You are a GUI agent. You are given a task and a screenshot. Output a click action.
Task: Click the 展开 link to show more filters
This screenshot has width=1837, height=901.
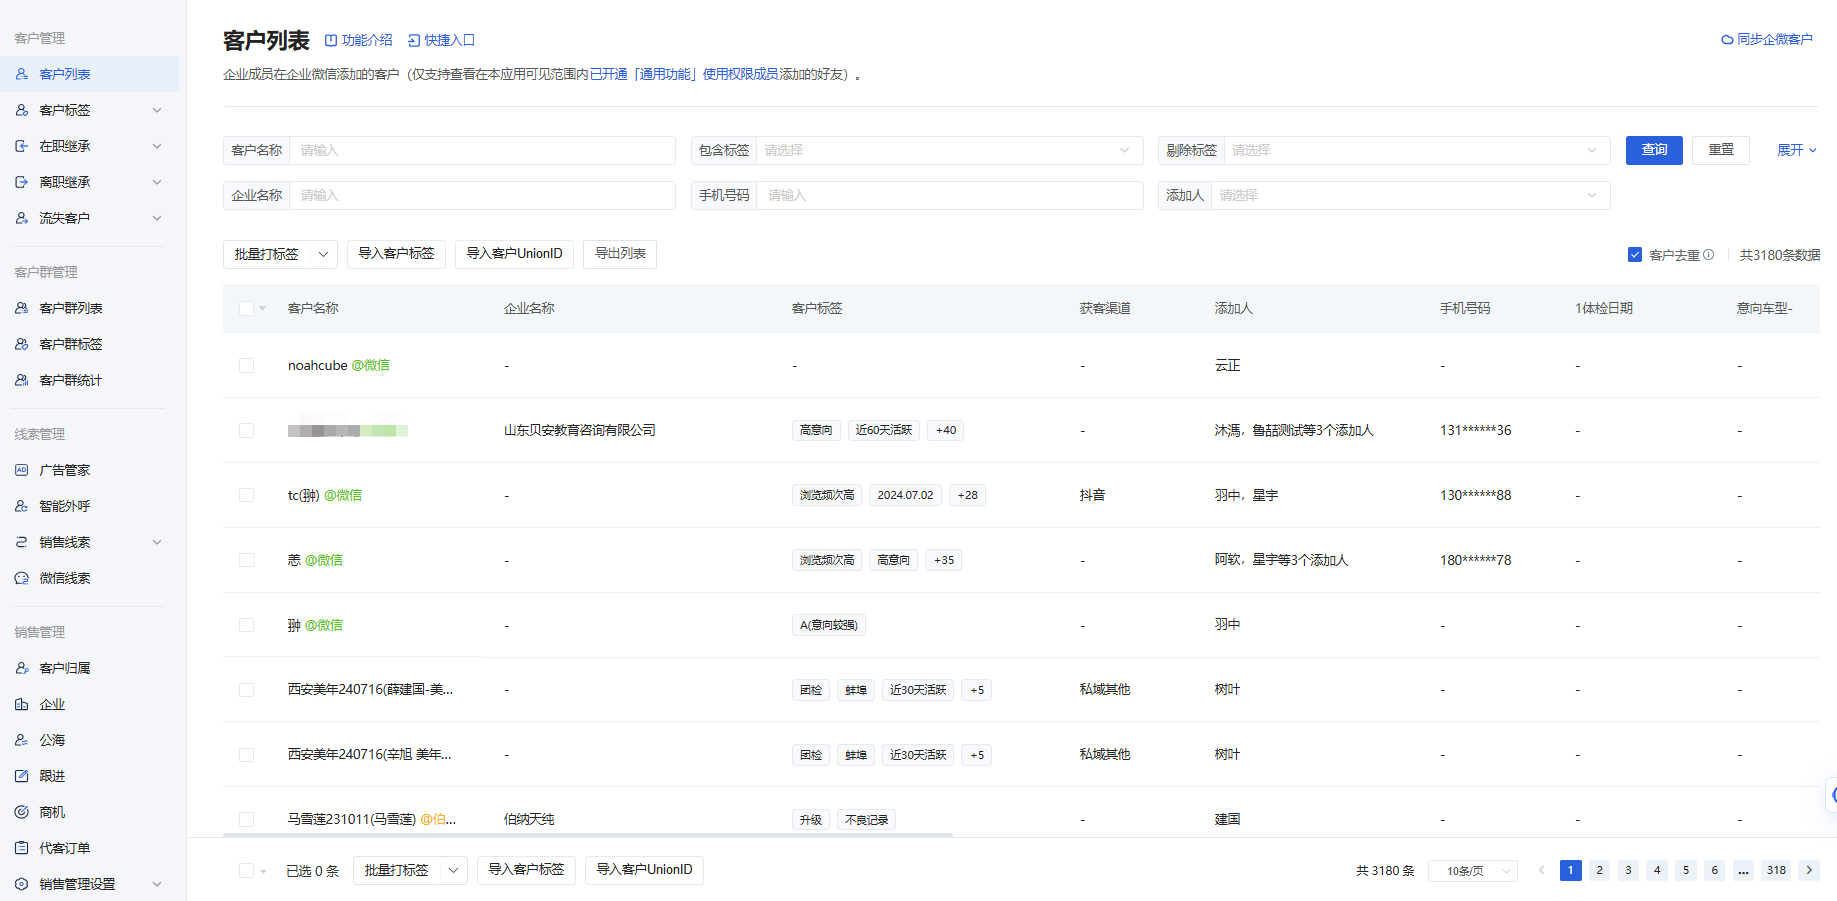click(1796, 150)
